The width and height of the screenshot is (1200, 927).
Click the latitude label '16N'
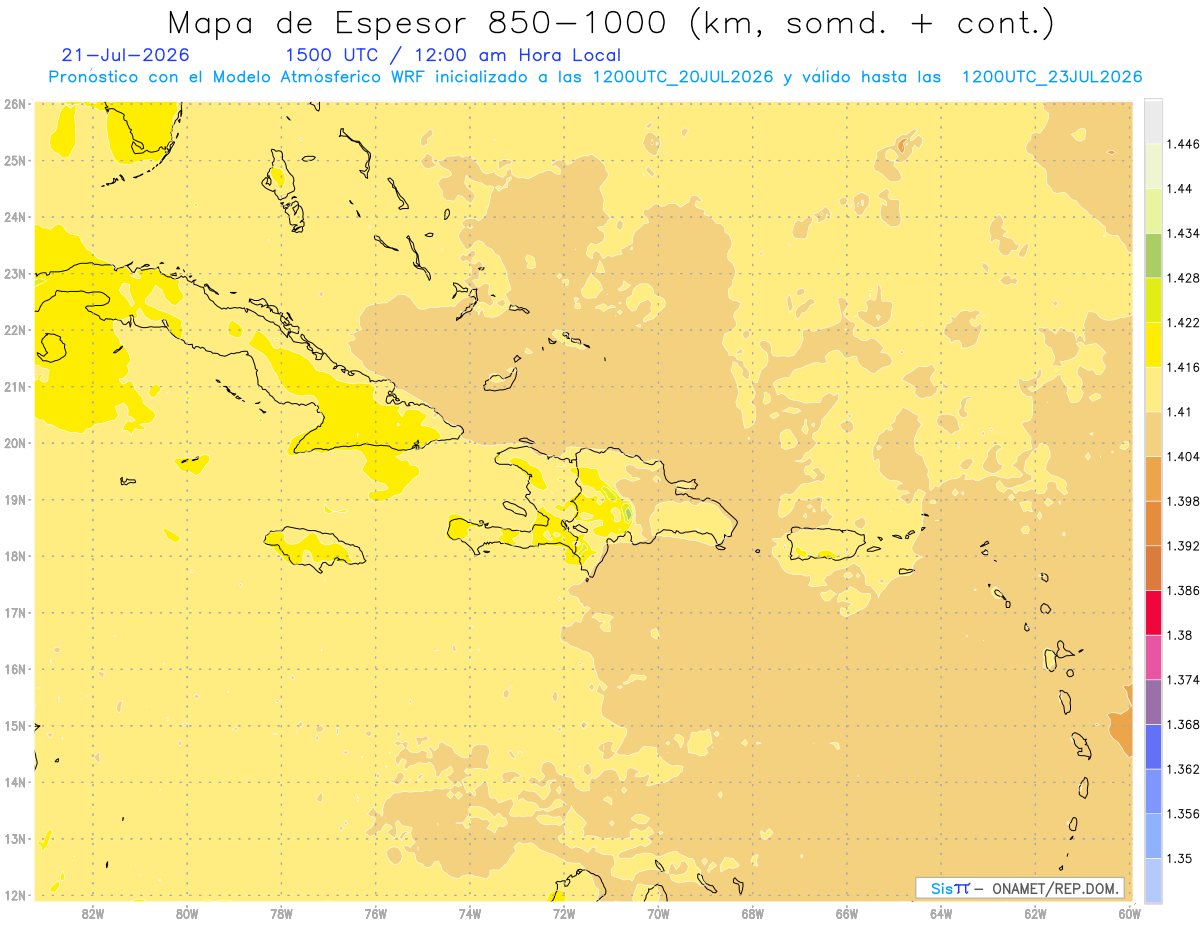[x=15, y=669]
